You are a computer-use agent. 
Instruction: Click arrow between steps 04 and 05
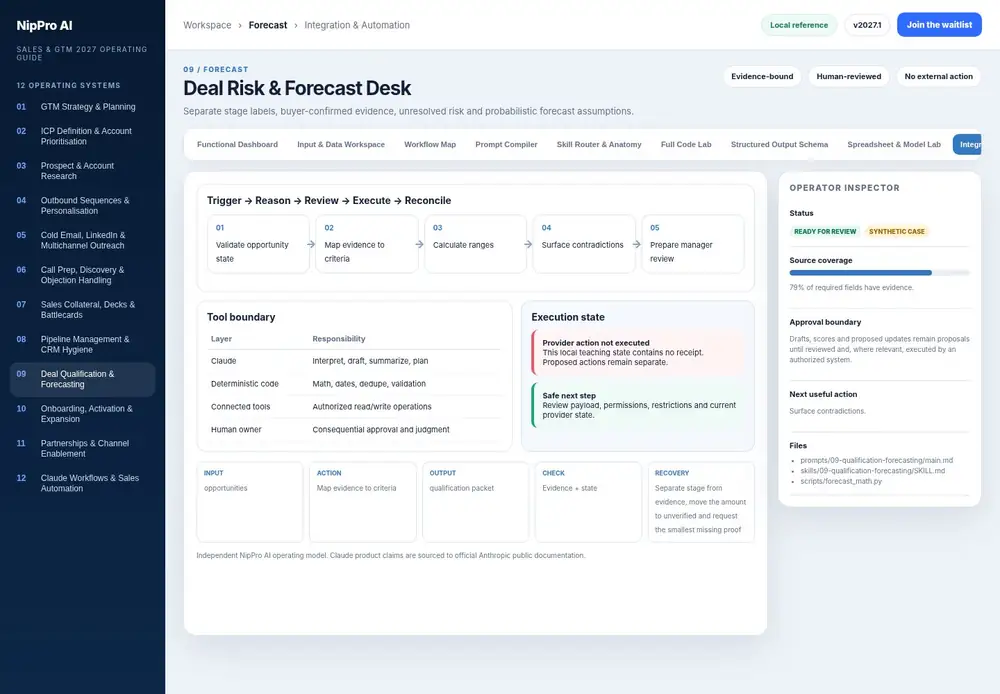pyautogui.click(x=636, y=244)
